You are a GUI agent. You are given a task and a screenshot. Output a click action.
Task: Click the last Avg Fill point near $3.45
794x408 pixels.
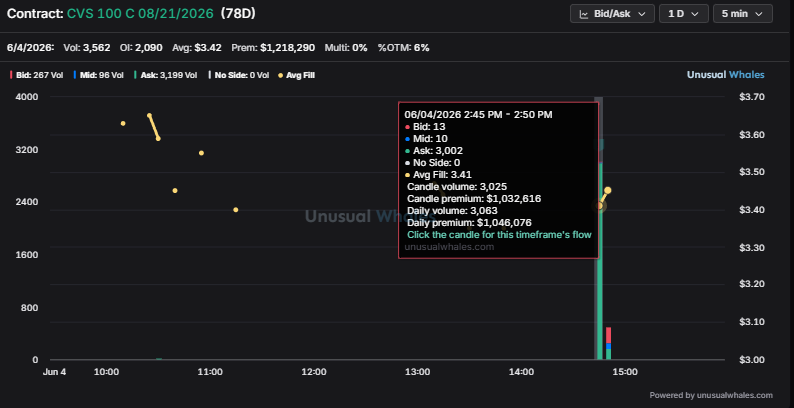coord(608,190)
